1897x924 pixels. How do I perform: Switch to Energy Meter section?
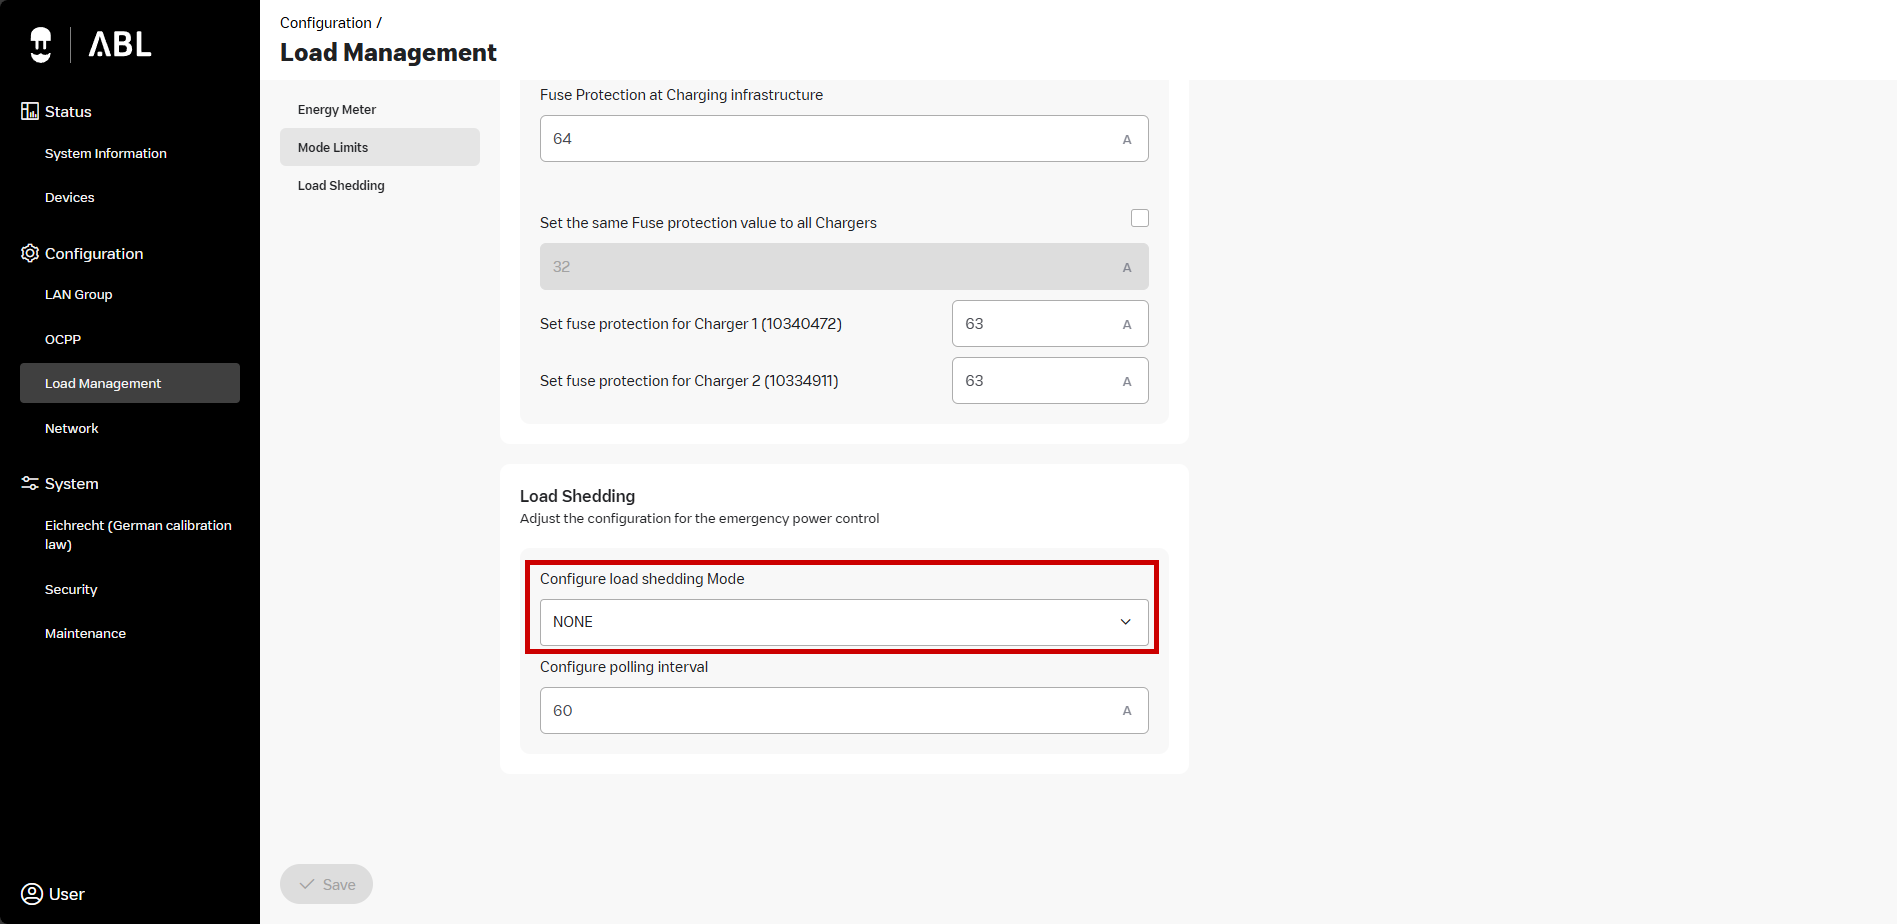337,110
